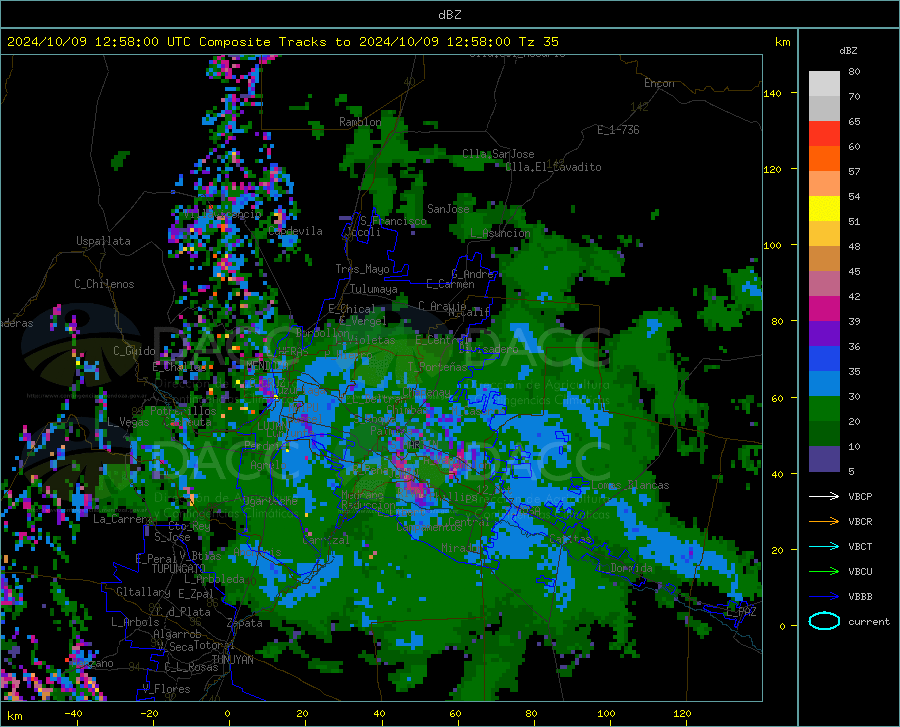Click the TUPUNGATO place label

[x=179, y=569]
